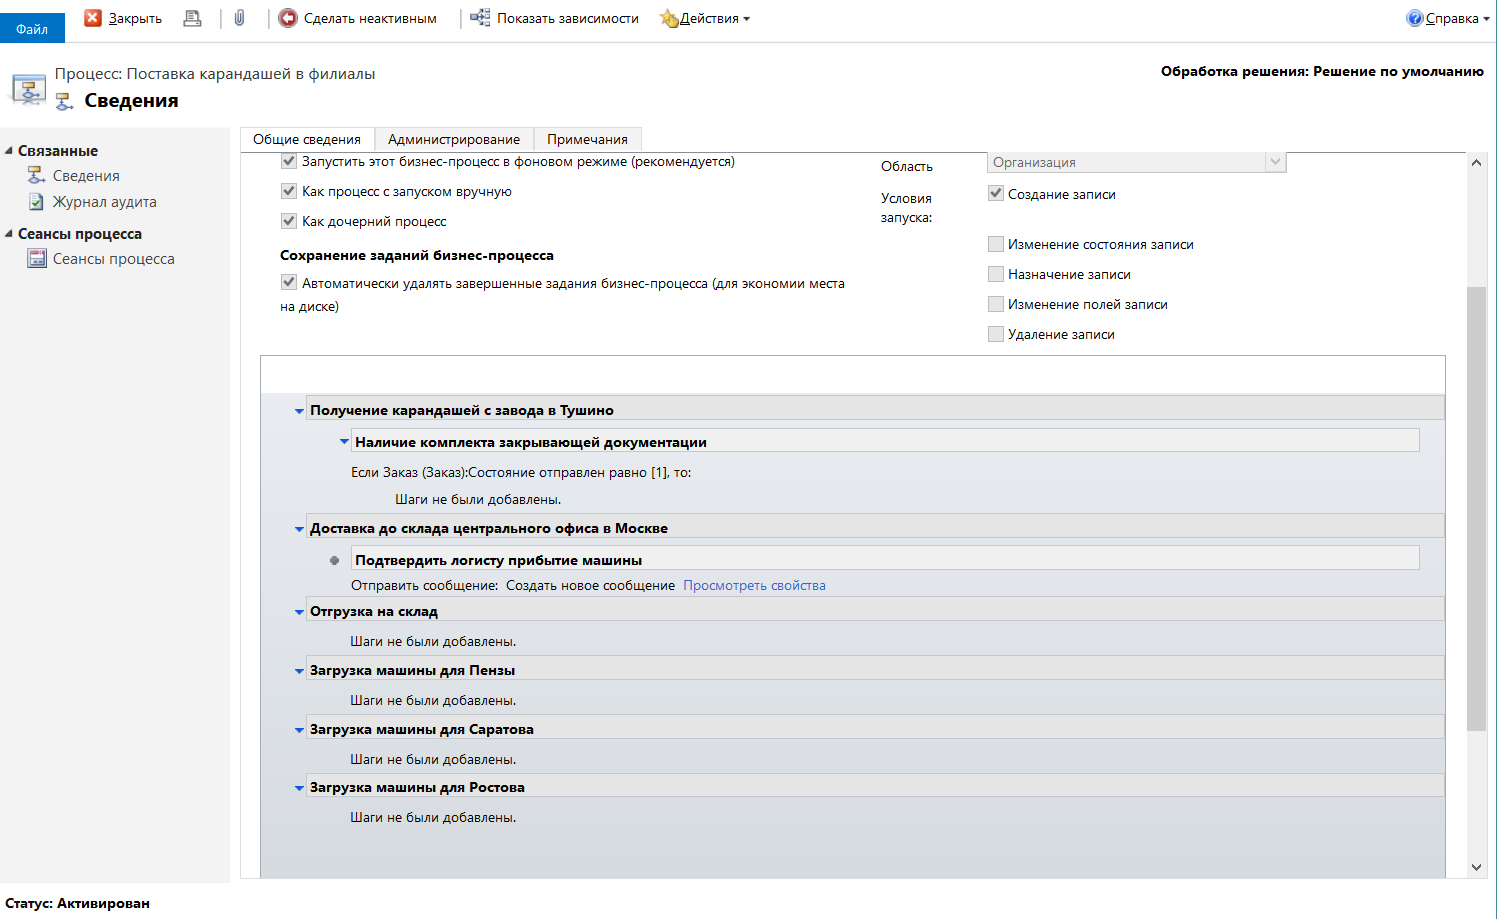Image resolution: width=1497 pixels, height=919 pixels.
Task: Select the Подтвердить логисту прибытие машины step field
Action: (x=885, y=560)
